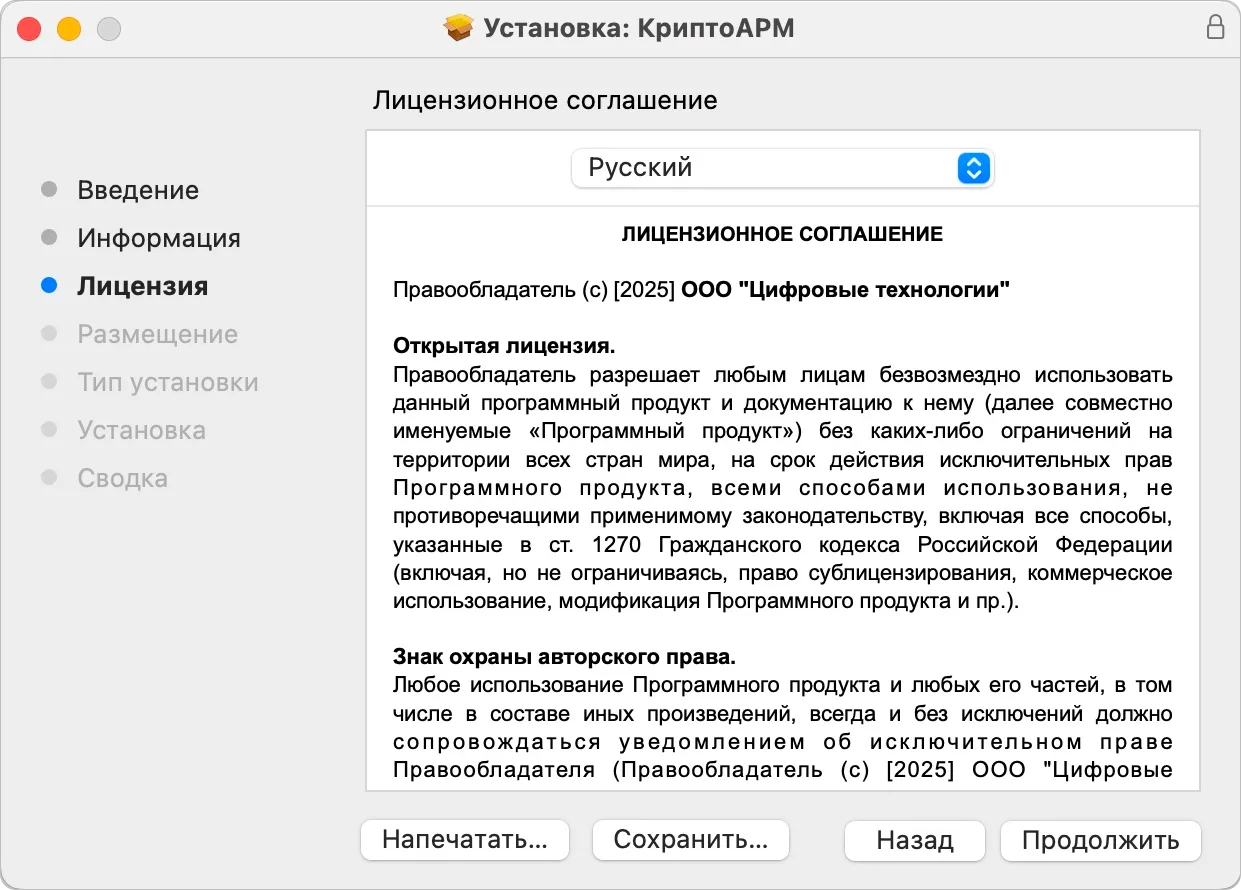Click the lock icon at top right
This screenshot has width=1241, height=890.
click(1216, 28)
